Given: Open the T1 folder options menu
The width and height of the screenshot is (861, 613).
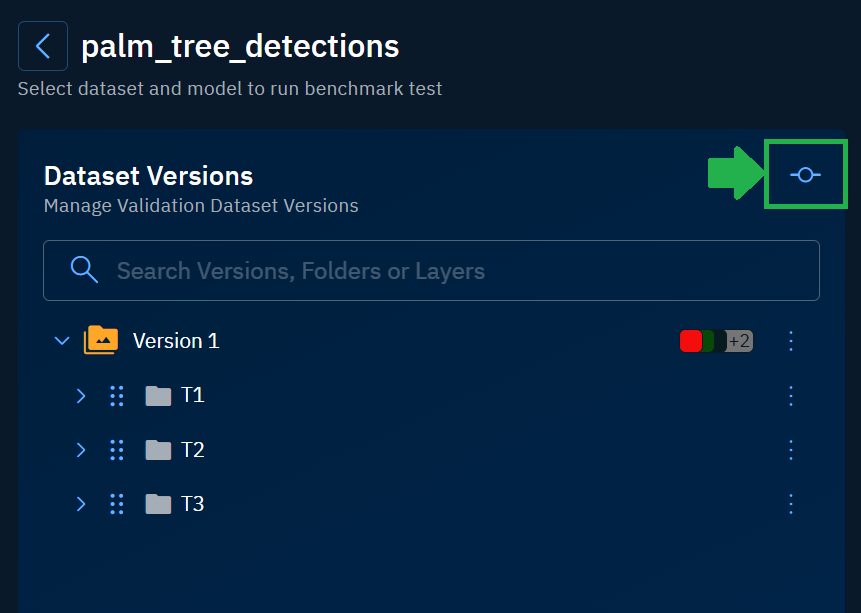Looking at the screenshot, I should pos(791,395).
